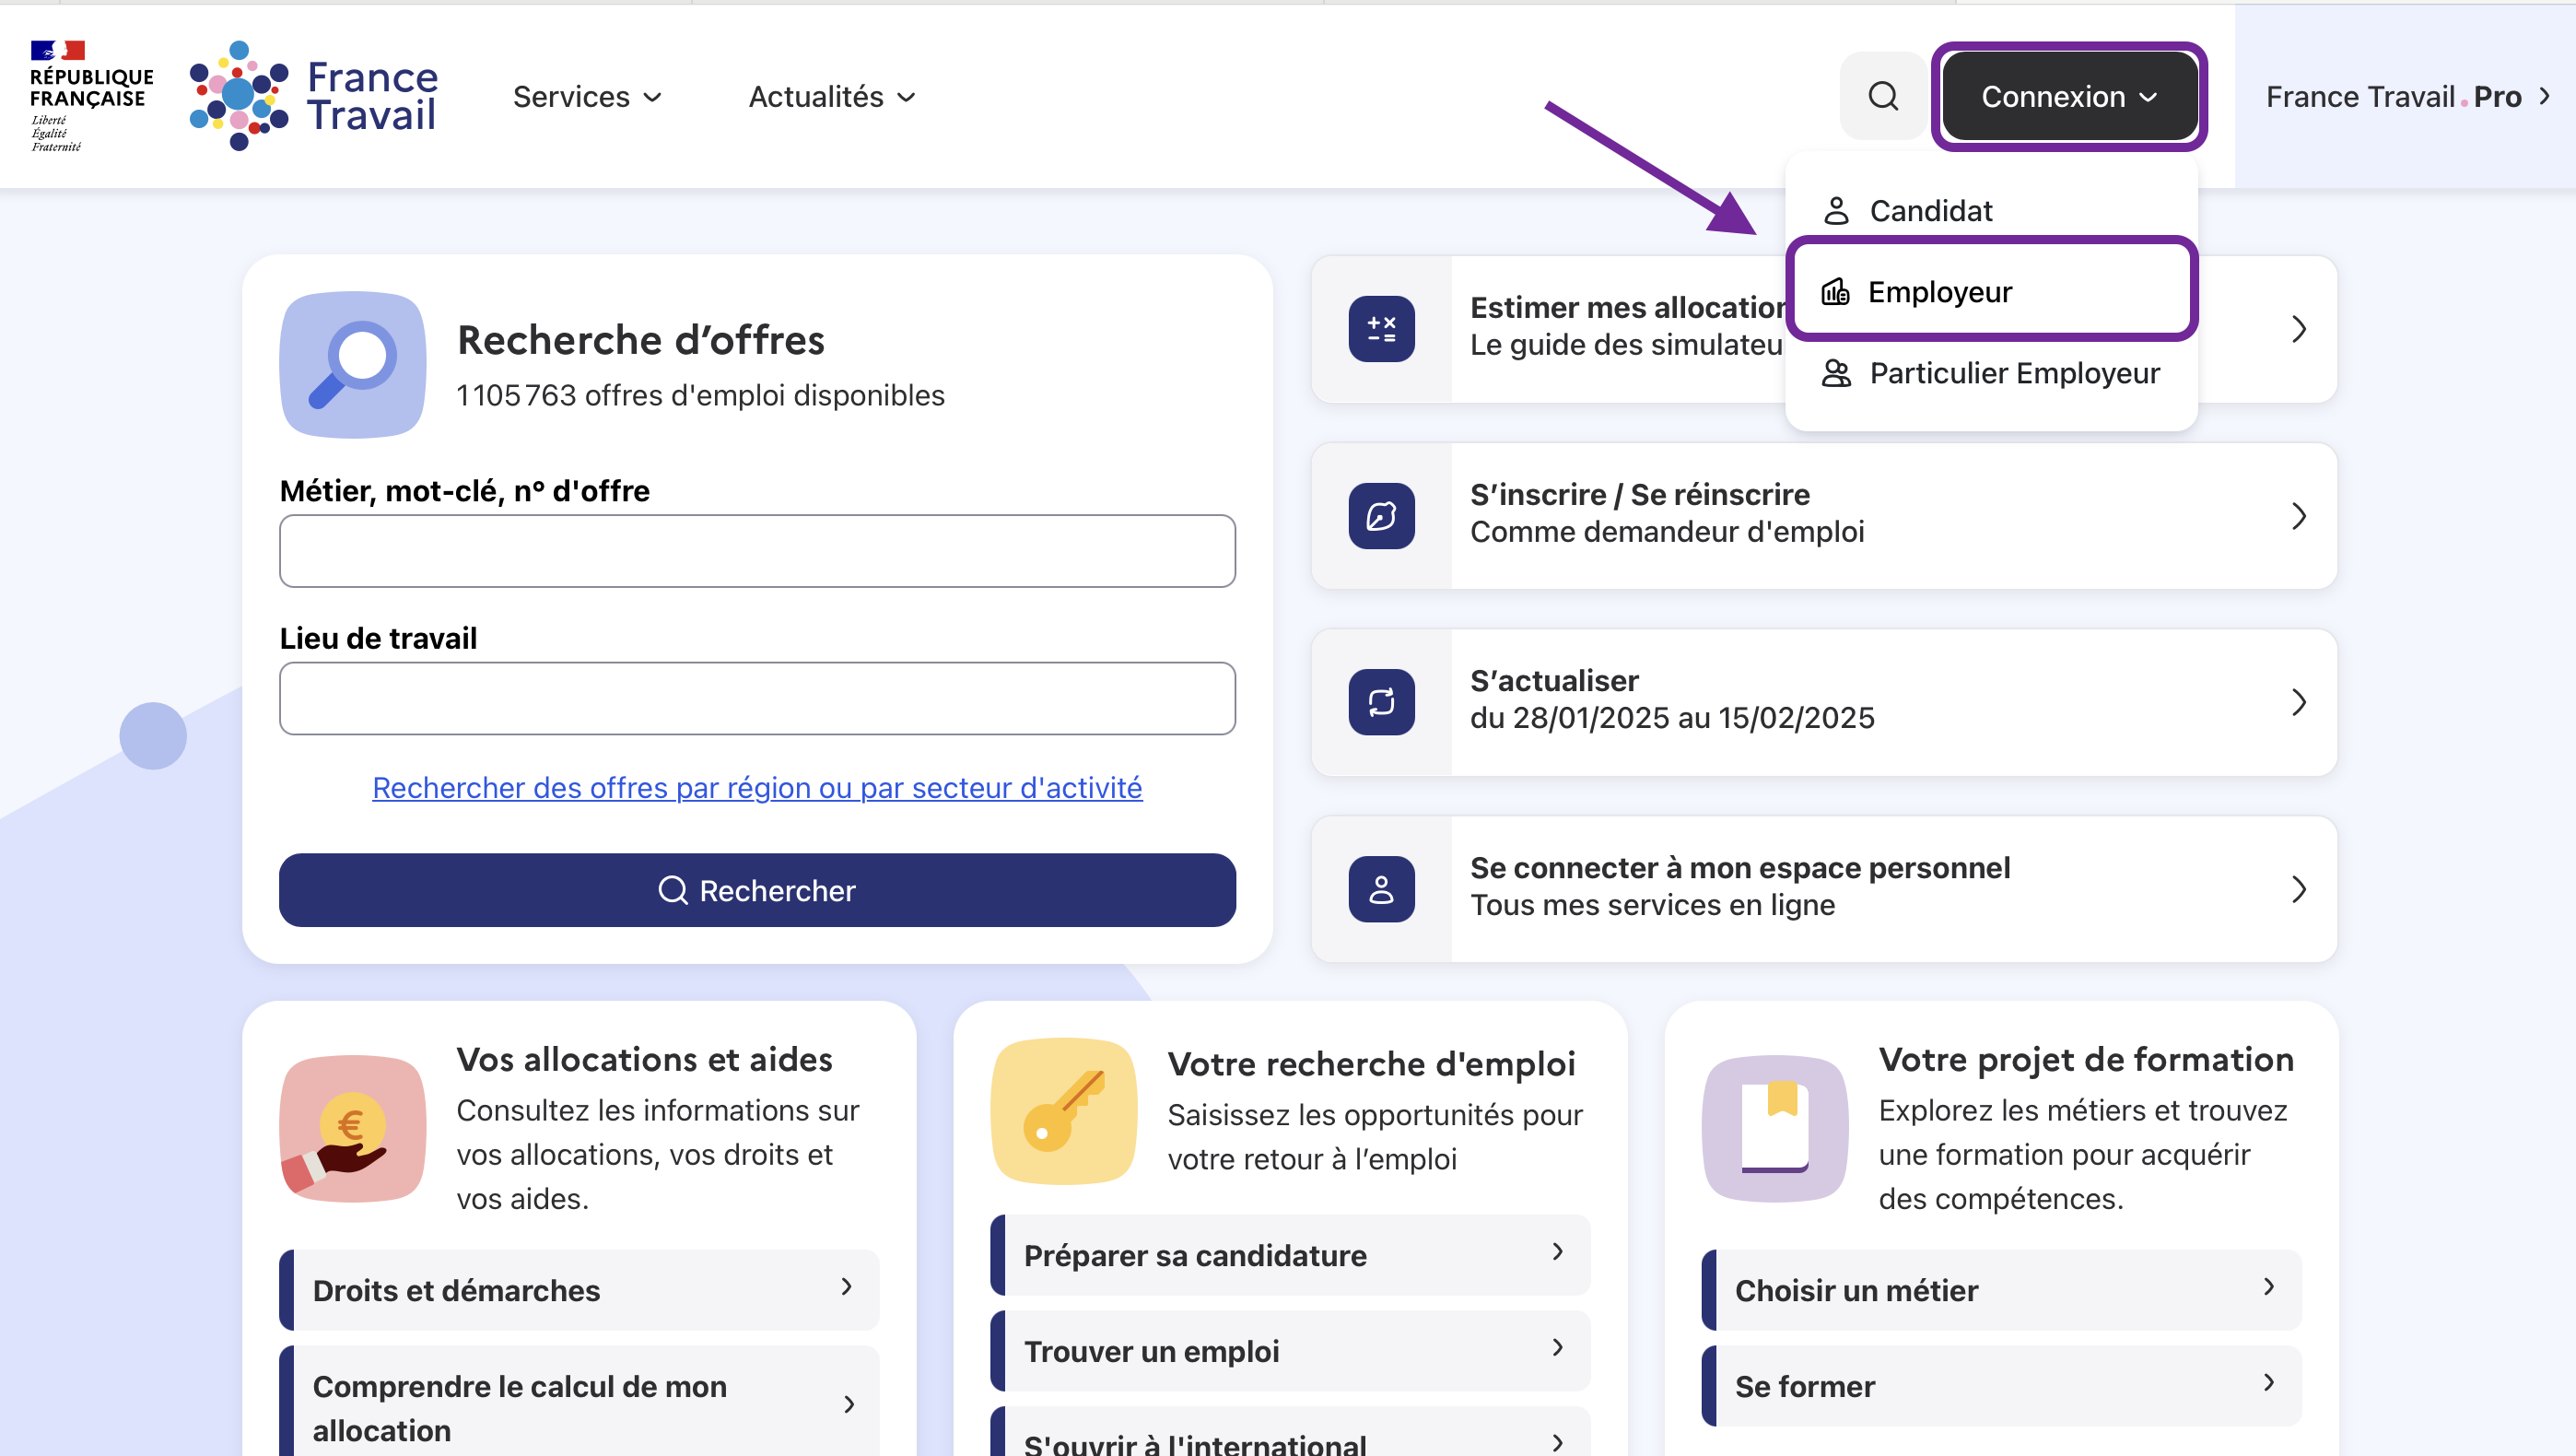Click the euro coin allocations illustration
Image resolution: width=2576 pixels, height=1456 pixels.
click(x=352, y=1128)
